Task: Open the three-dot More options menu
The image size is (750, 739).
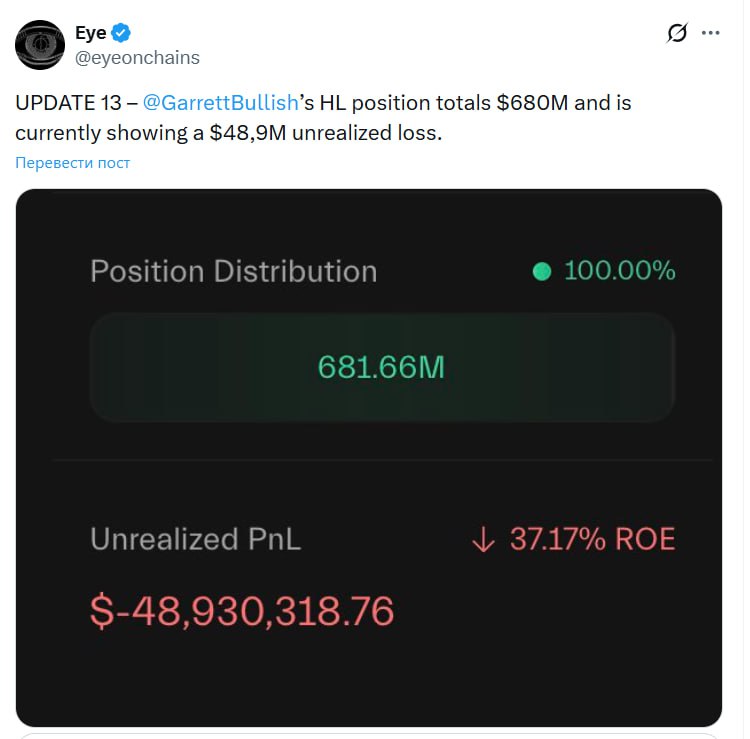Action: pos(711,33)
